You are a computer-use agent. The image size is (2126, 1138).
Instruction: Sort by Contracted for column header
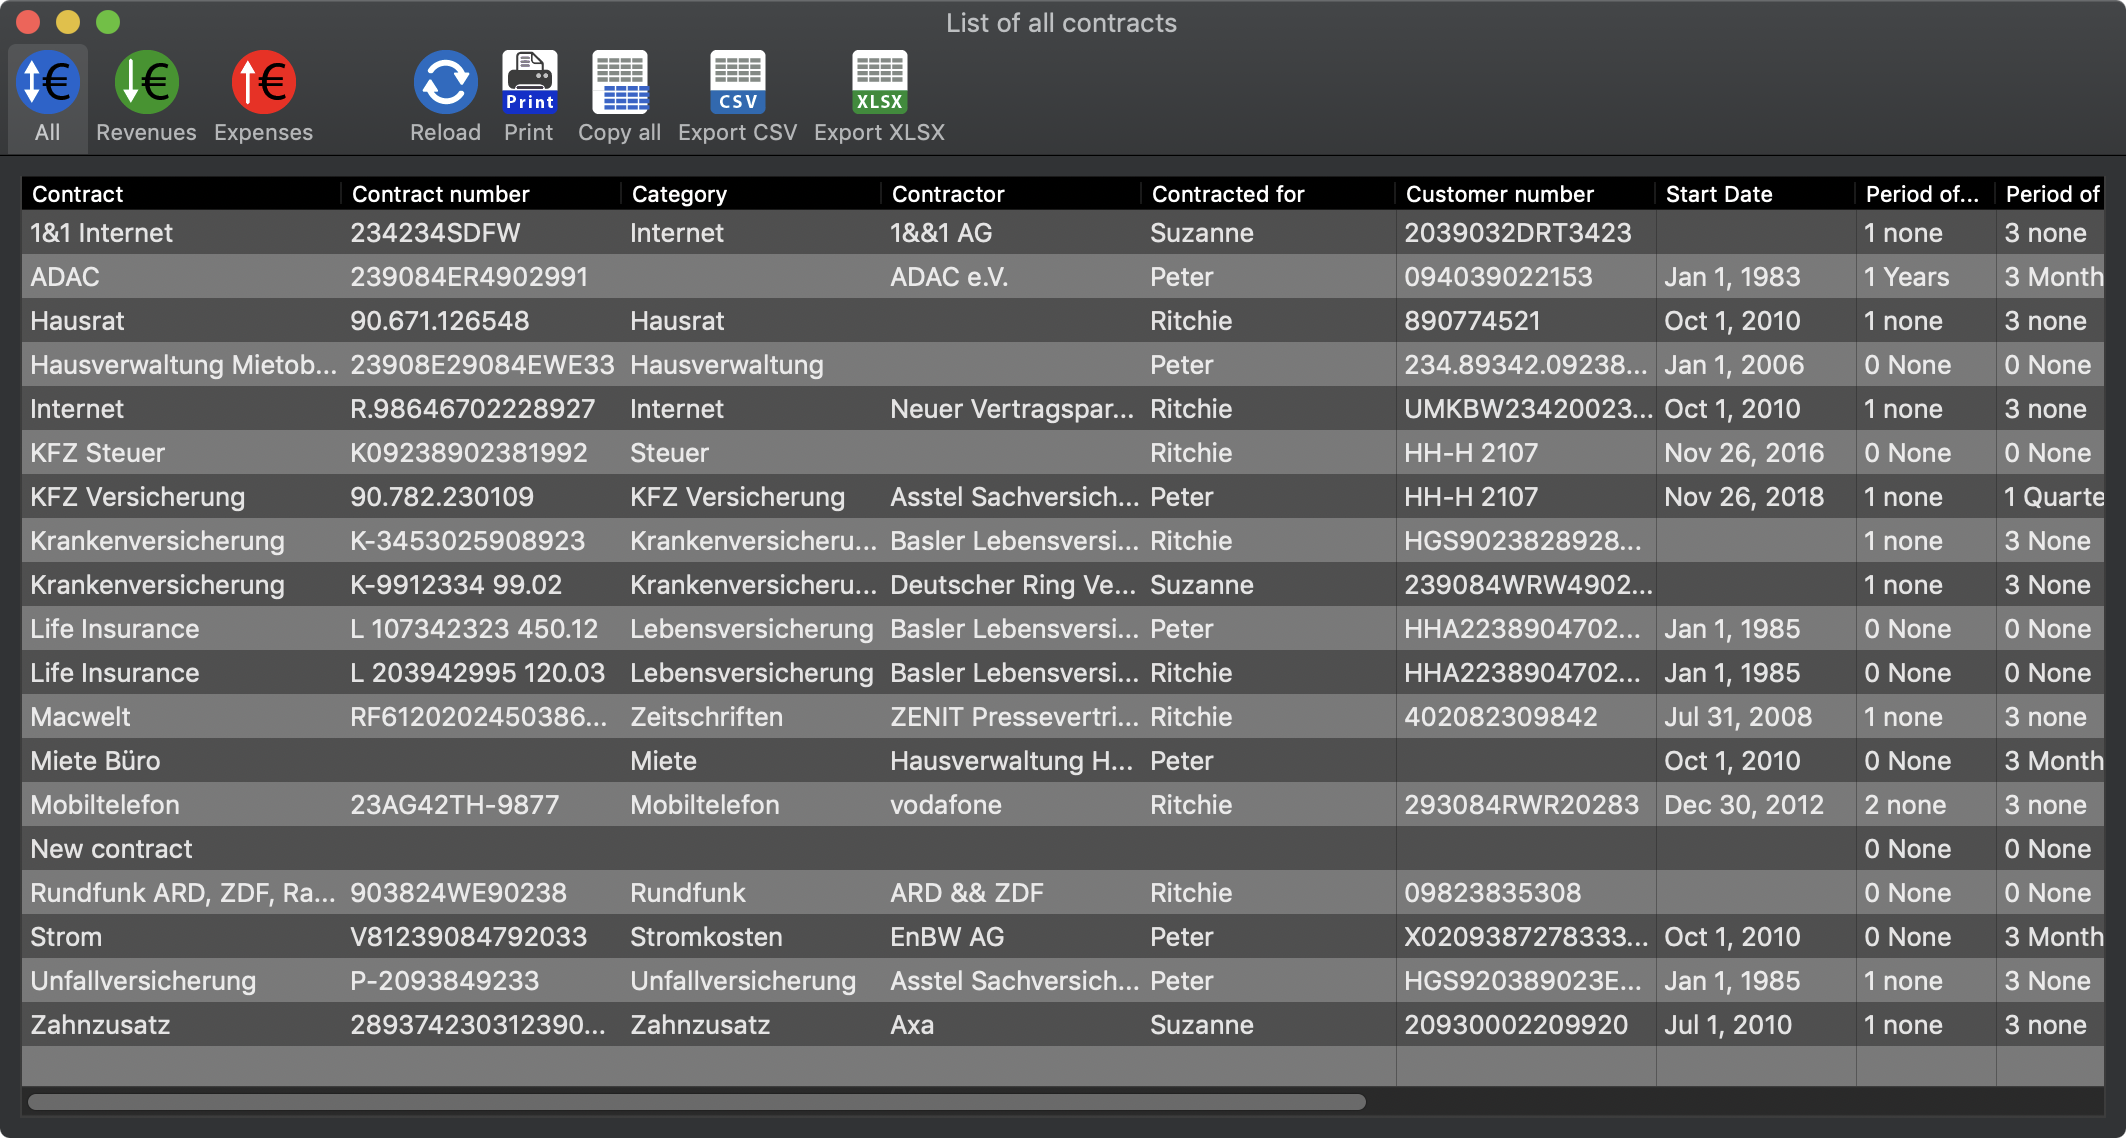(x=1268, y=194)
